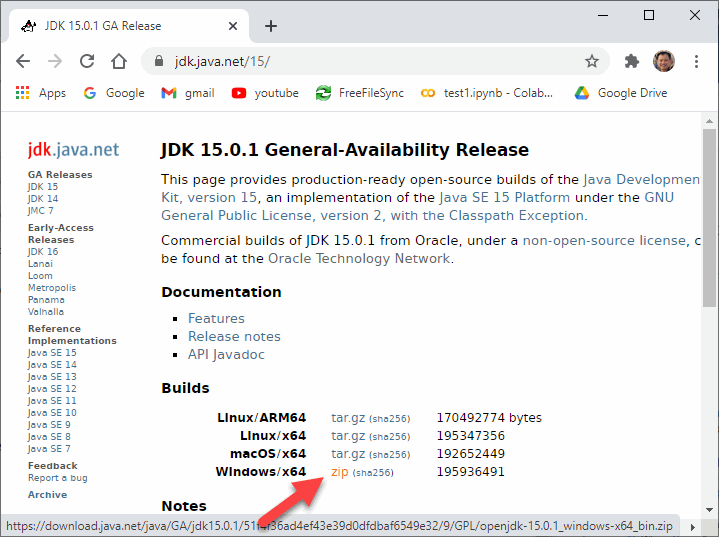Viewport: 719px width, 537px height.
Task: Click the scrollbar down arrow
Action: coord(709,509)
